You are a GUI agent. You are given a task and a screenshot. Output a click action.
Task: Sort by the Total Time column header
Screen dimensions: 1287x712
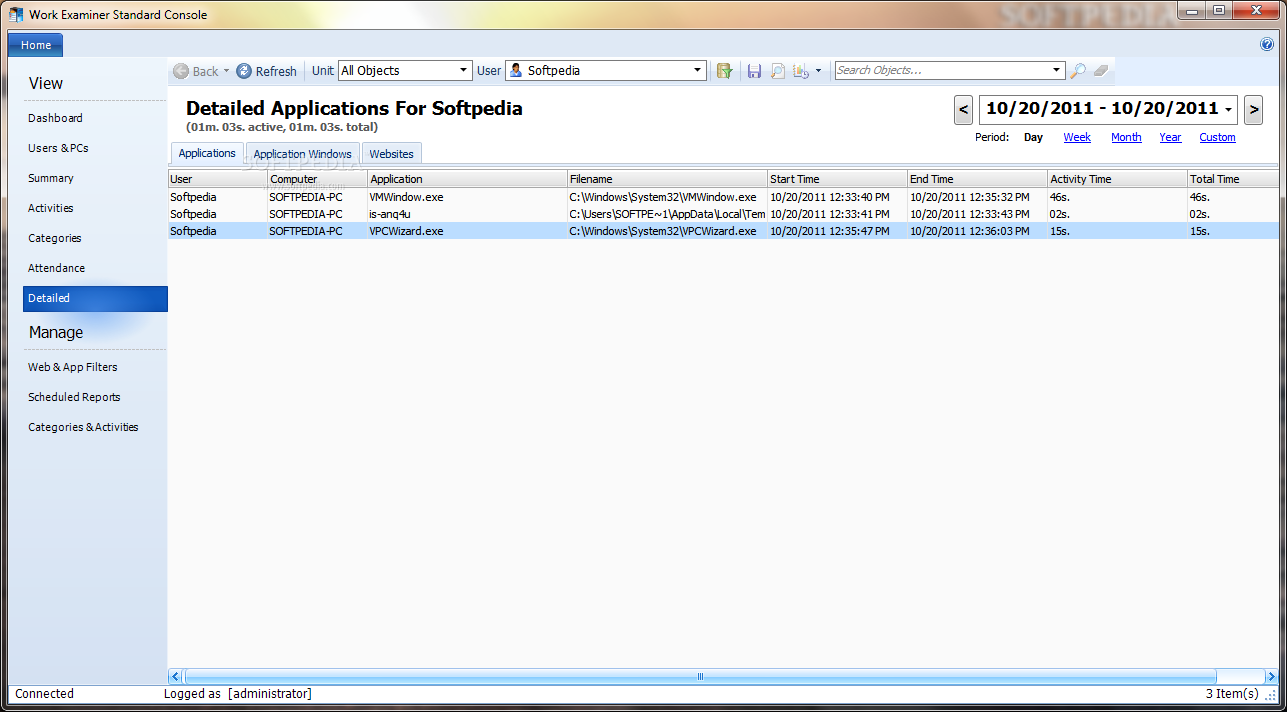[1233, 179]
